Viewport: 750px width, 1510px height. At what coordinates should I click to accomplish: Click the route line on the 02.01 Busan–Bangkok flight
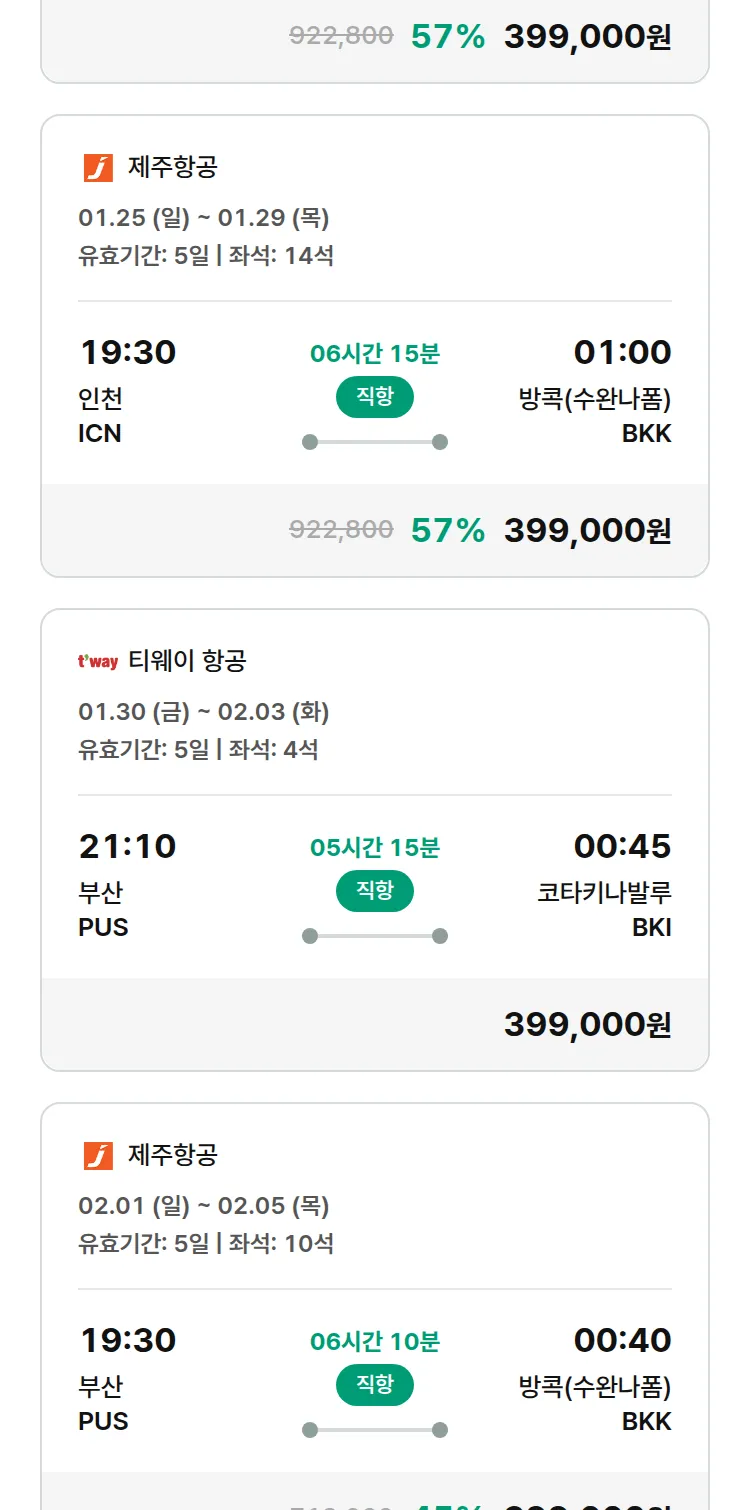click(374, 1430)
